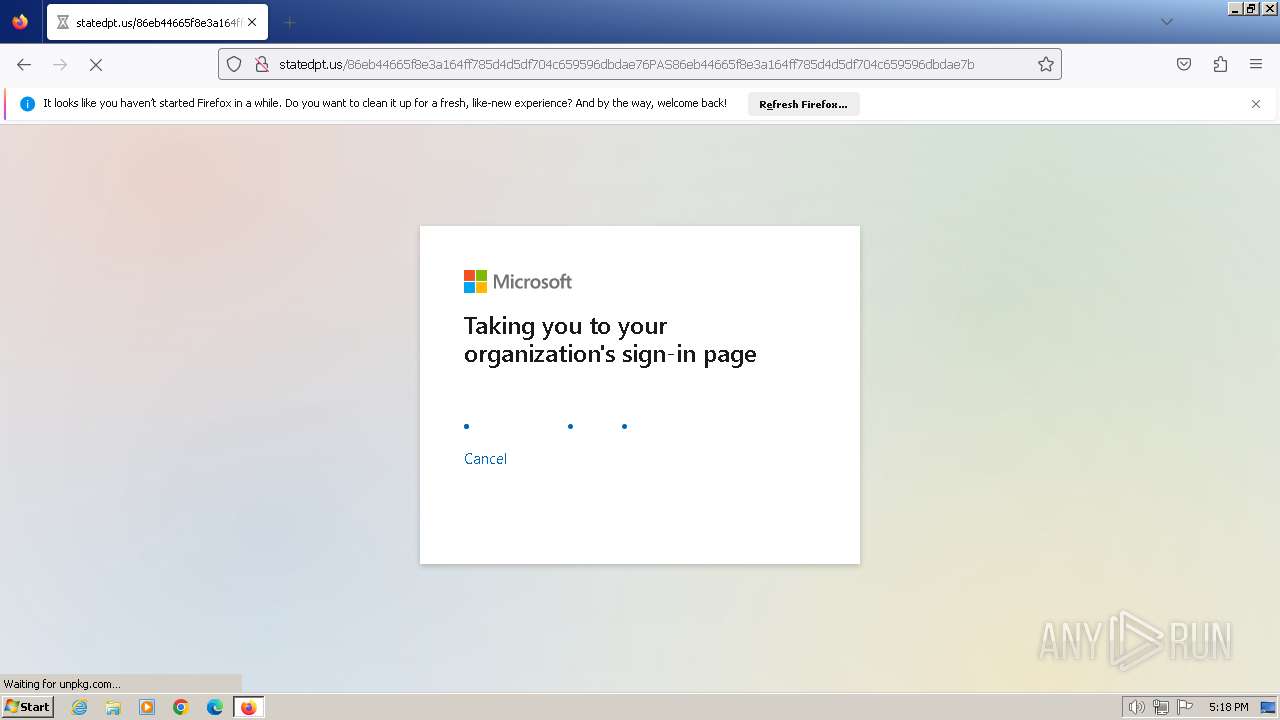
Task: Click the Firefox logo icon in title bar
Action: click(x=20, y=22)
